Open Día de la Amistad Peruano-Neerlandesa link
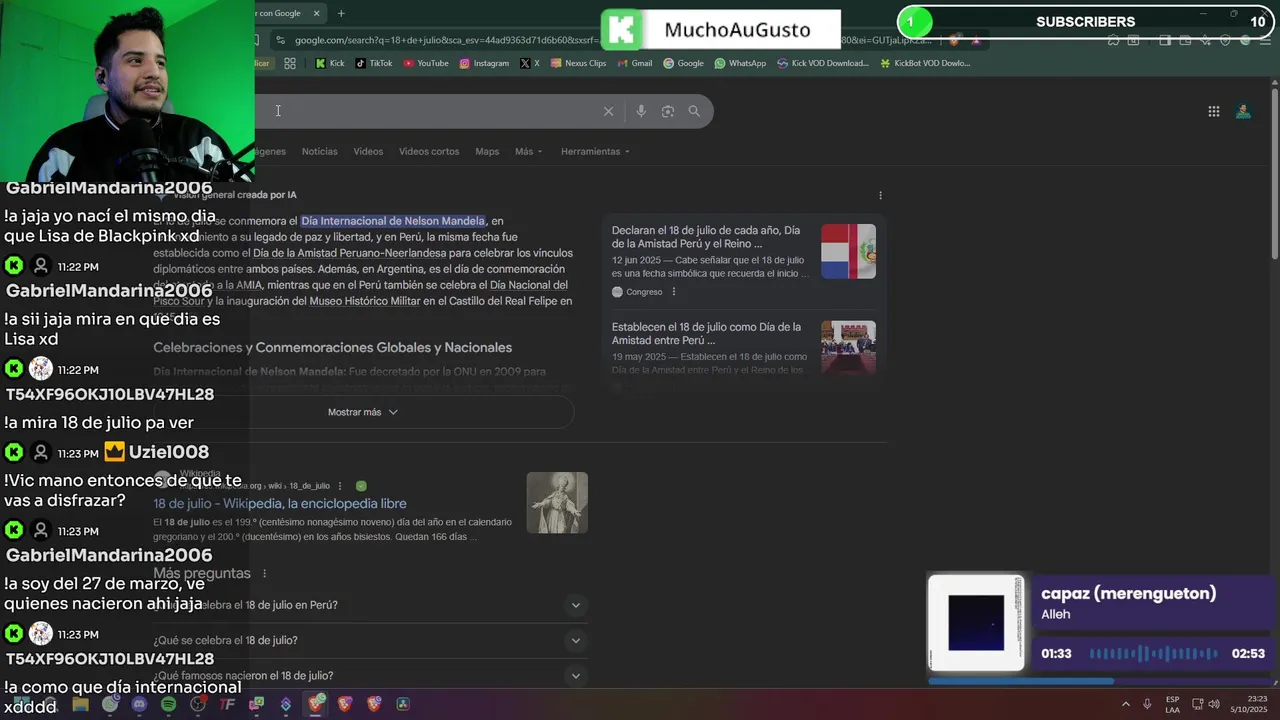Image resolution: width=1280 pixels, height=720 pixels. pyautogui.click(x=351, y=254)
